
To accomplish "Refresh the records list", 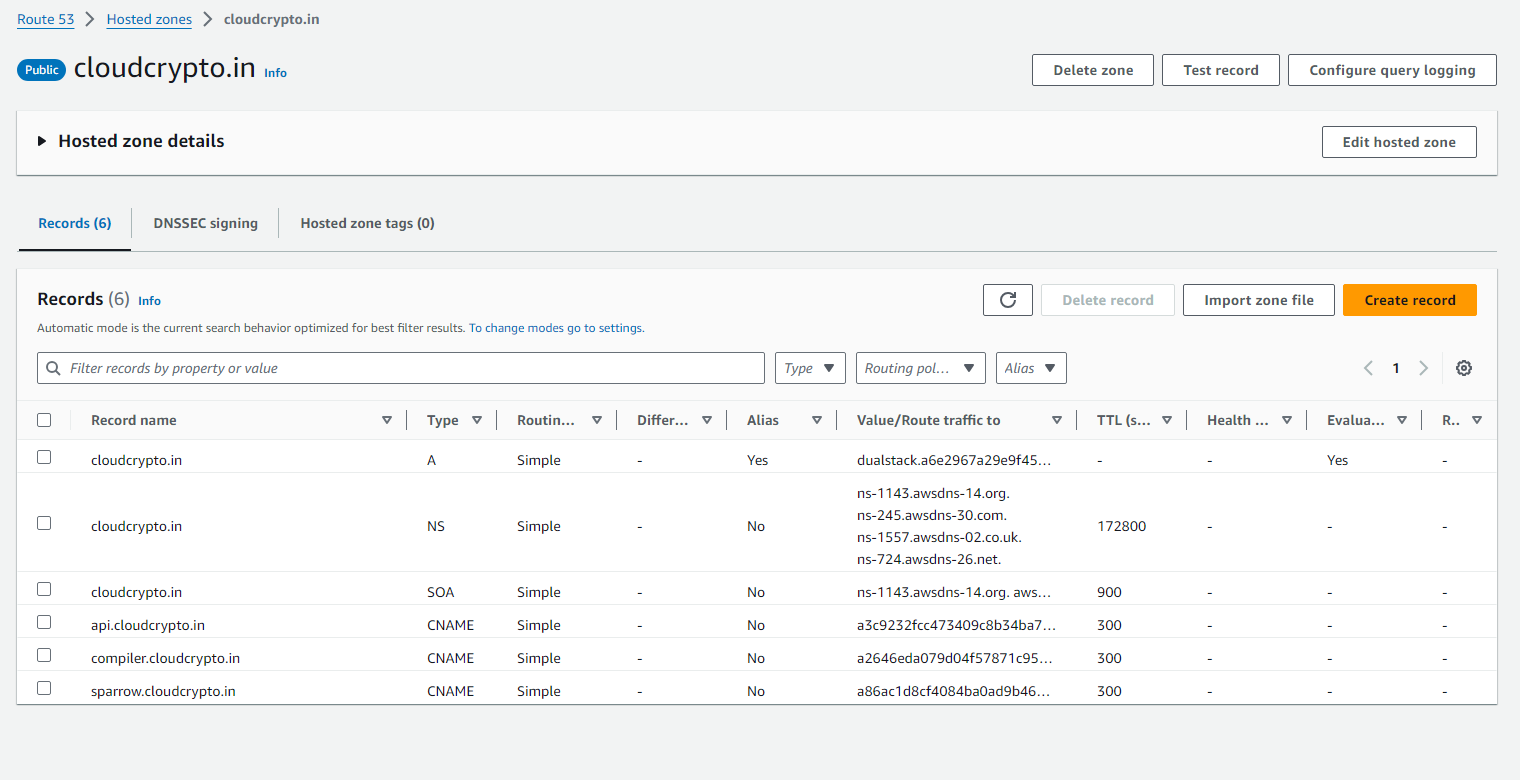I will [1008, 300].
